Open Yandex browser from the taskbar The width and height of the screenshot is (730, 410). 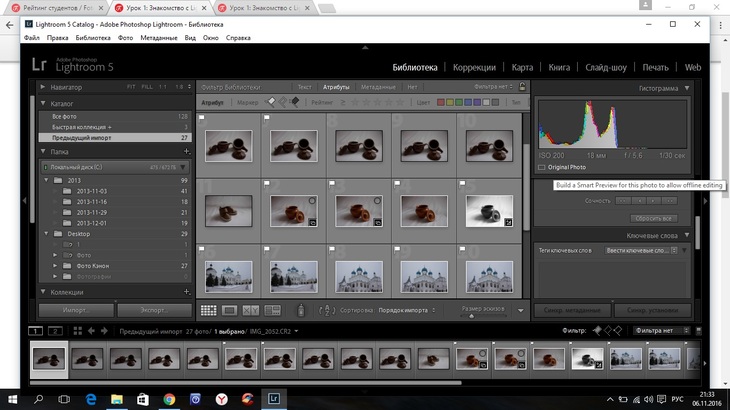221,399
